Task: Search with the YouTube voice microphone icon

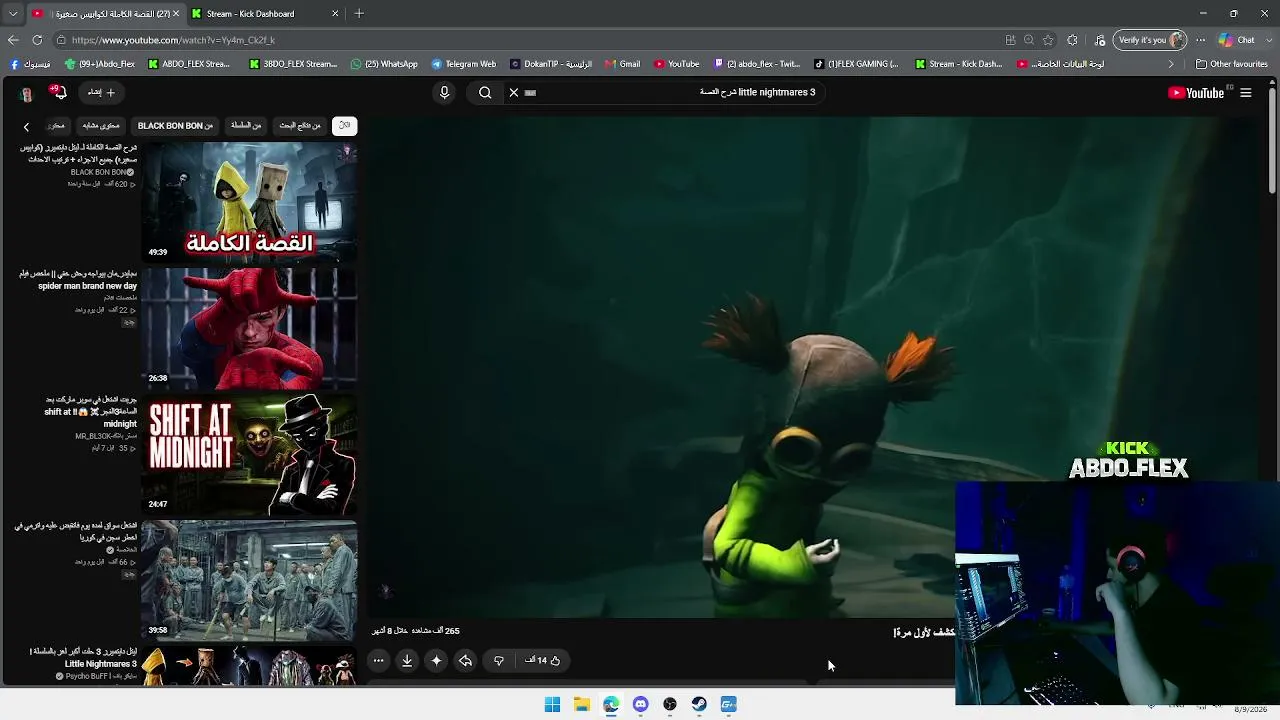Action: [445, 92]
